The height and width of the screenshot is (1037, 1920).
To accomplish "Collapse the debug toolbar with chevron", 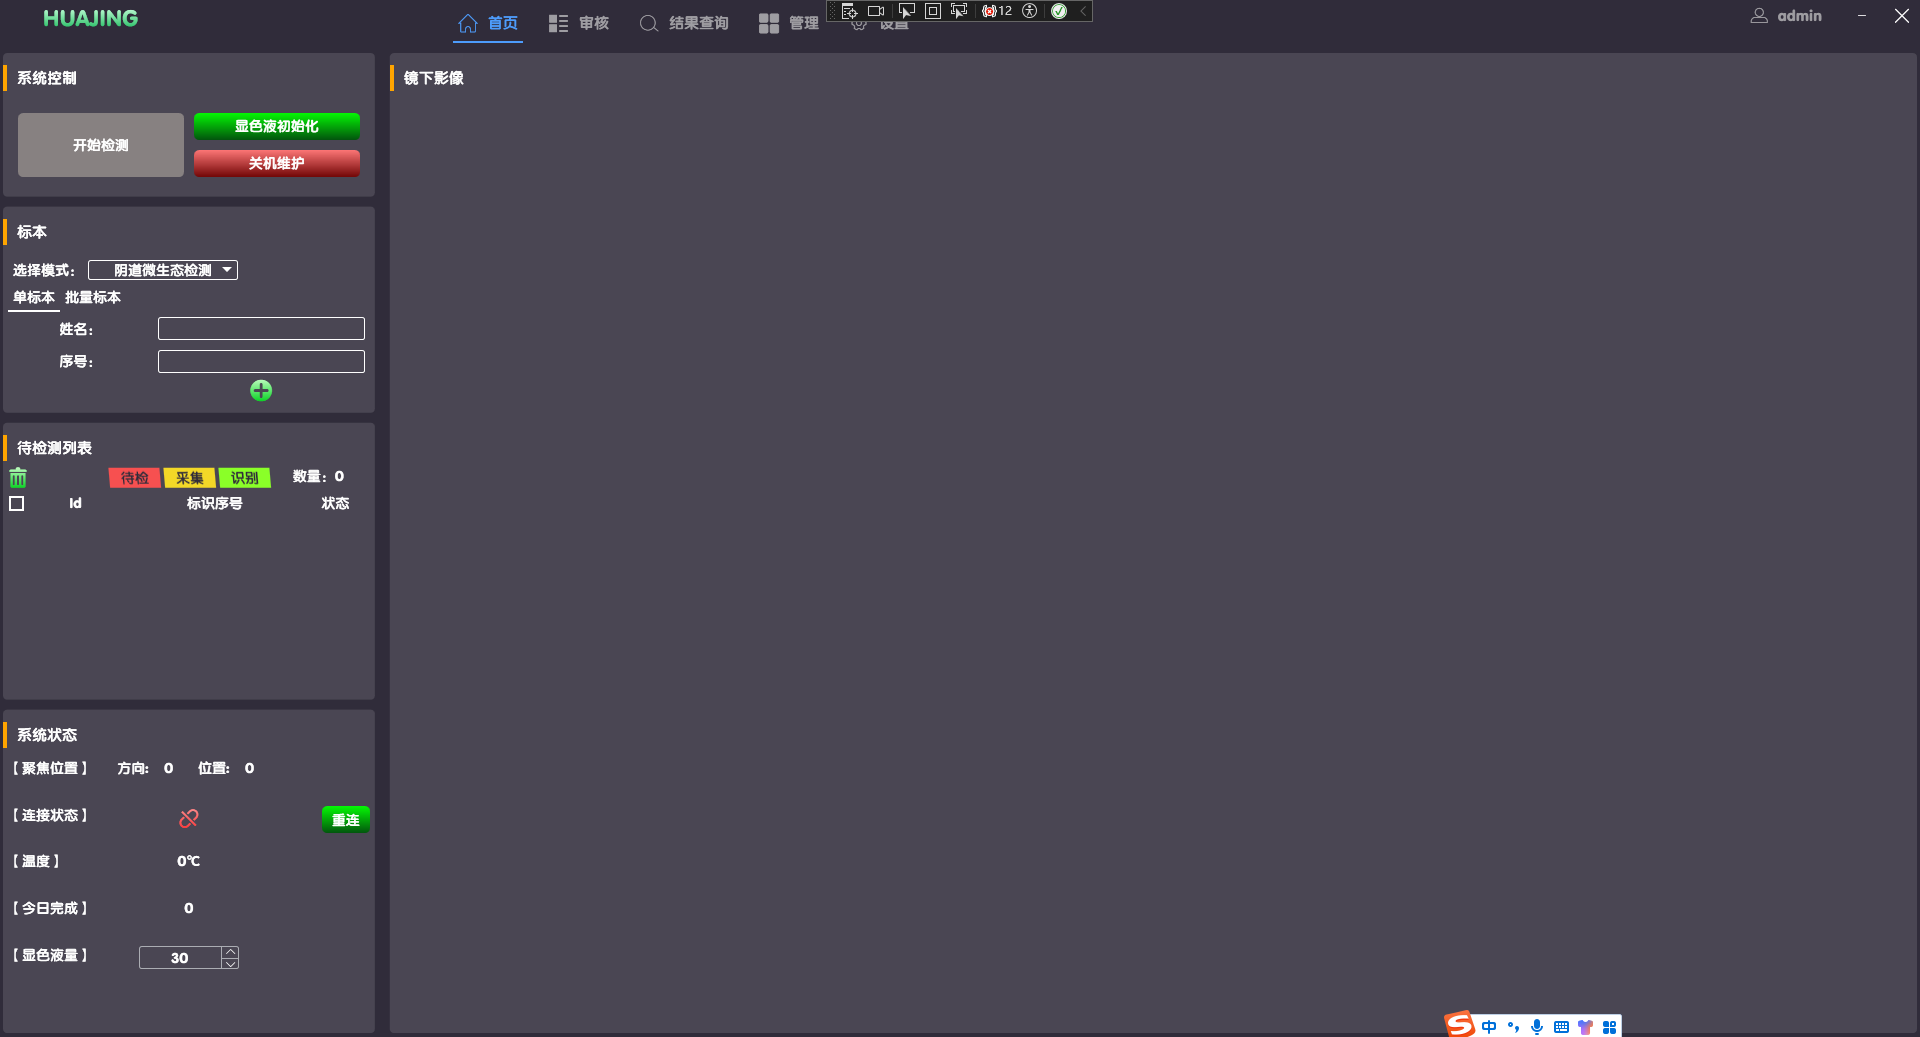I will [x=1083, y=11].
